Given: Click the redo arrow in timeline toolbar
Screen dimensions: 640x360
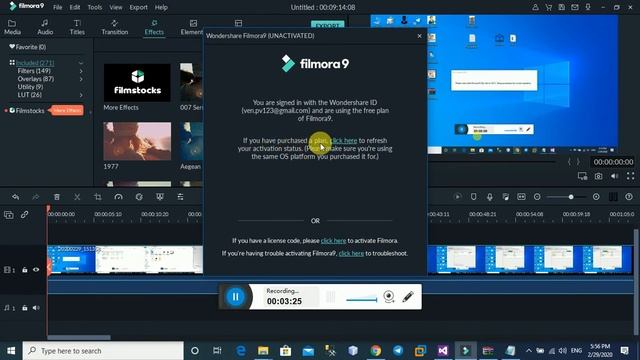Looking at the screenshot, I should click(x=36, y=197).
